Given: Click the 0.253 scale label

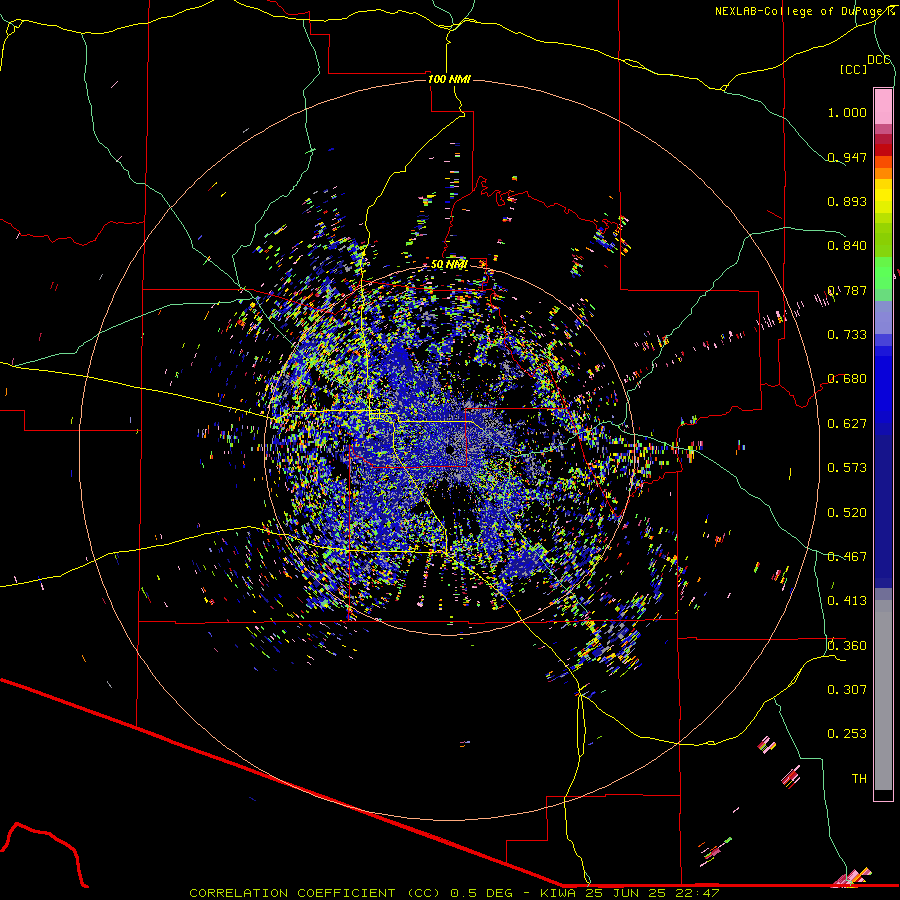Looking at the screenshot, I should [x=847, y=734].
